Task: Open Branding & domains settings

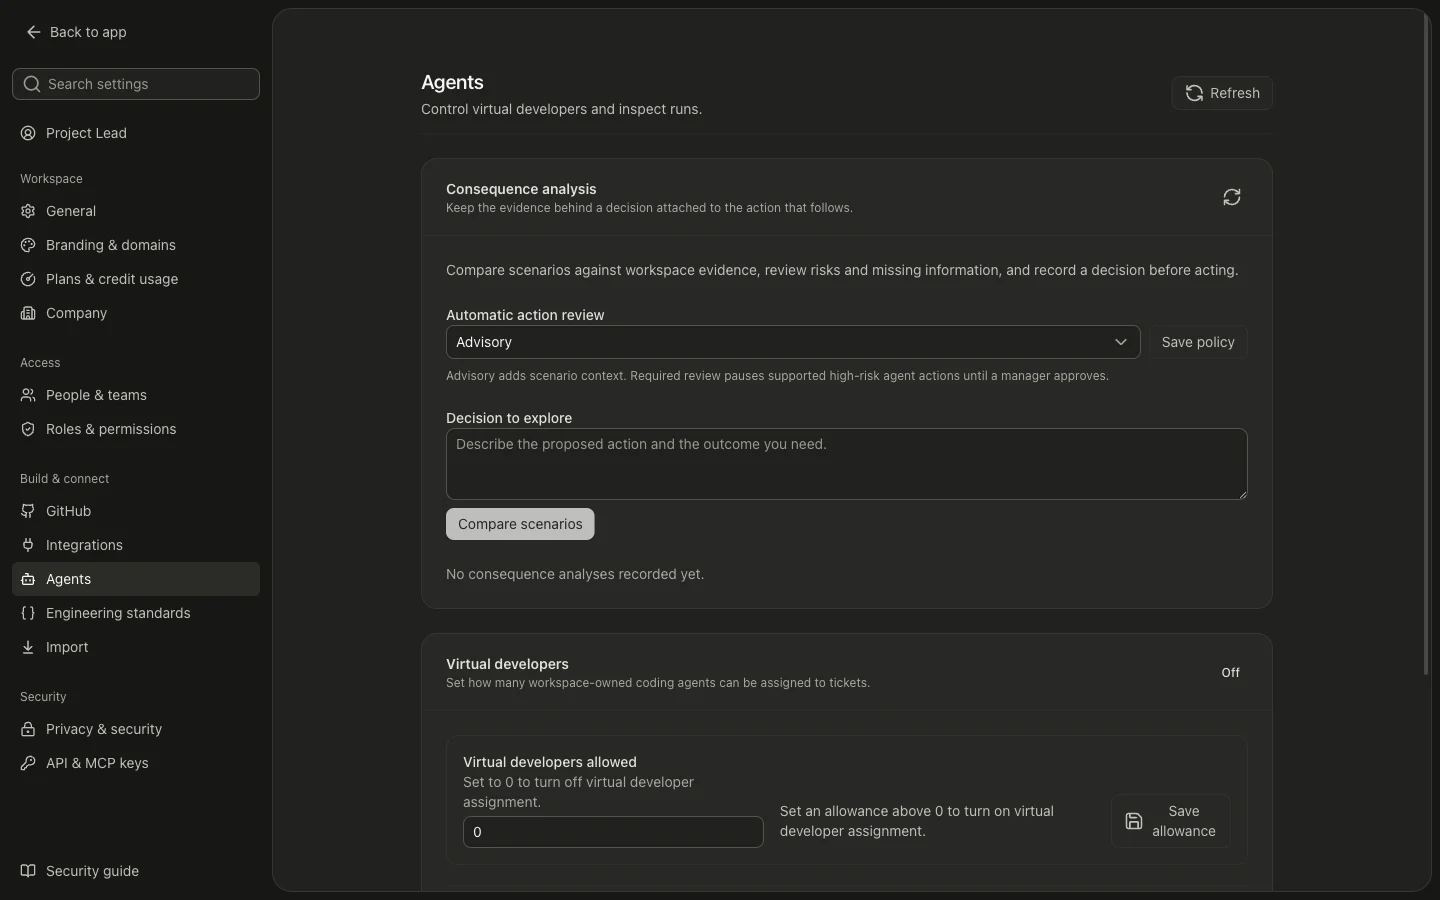Action: pos(136,245)
